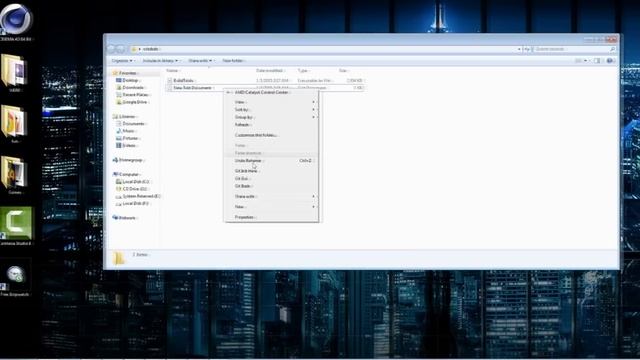Open the address bar history dropdown arrow

[x=519, y=49]
